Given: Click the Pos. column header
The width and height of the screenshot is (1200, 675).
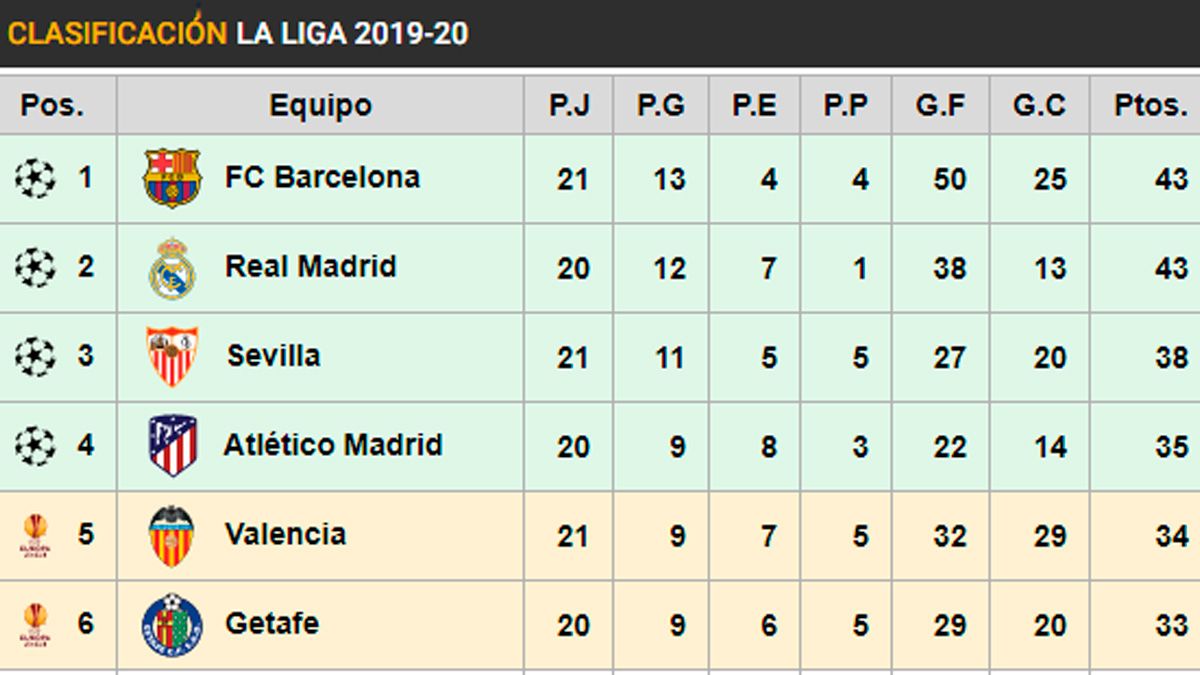Looking at the screenshot, I should pos(53,105).
